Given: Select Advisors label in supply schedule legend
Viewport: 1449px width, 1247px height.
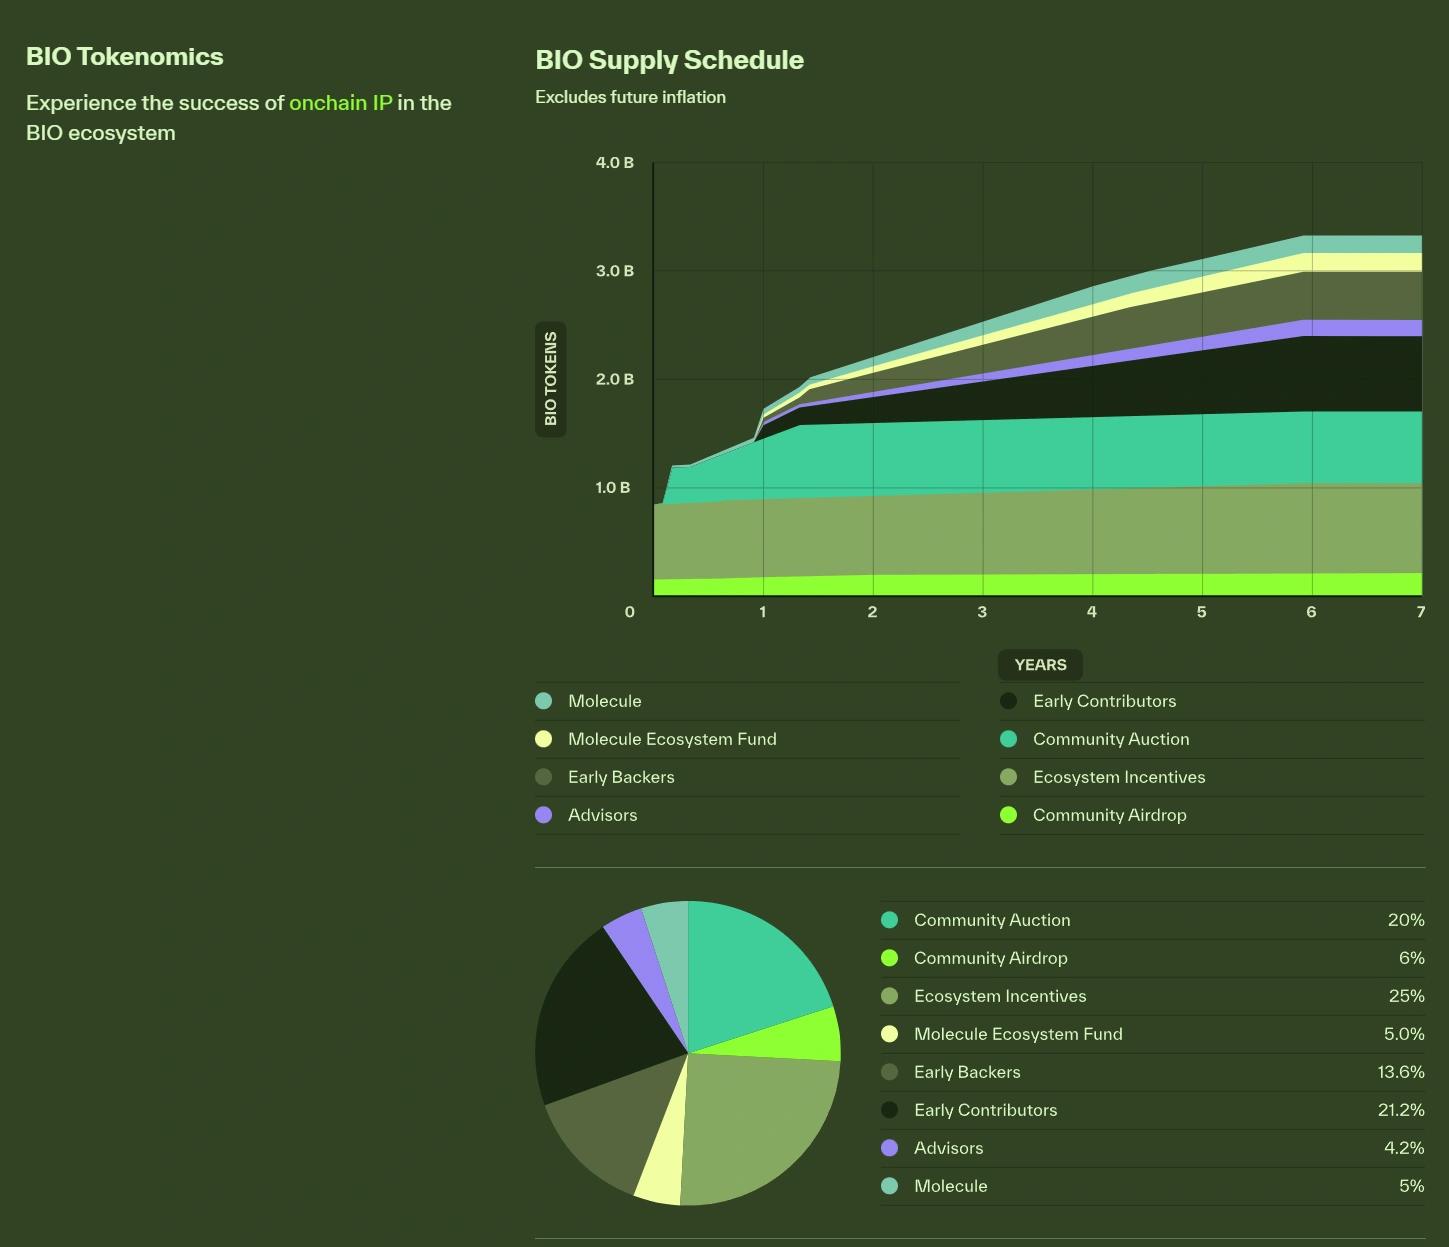Looking at the screenshot, I should click(x=602, y=815).
